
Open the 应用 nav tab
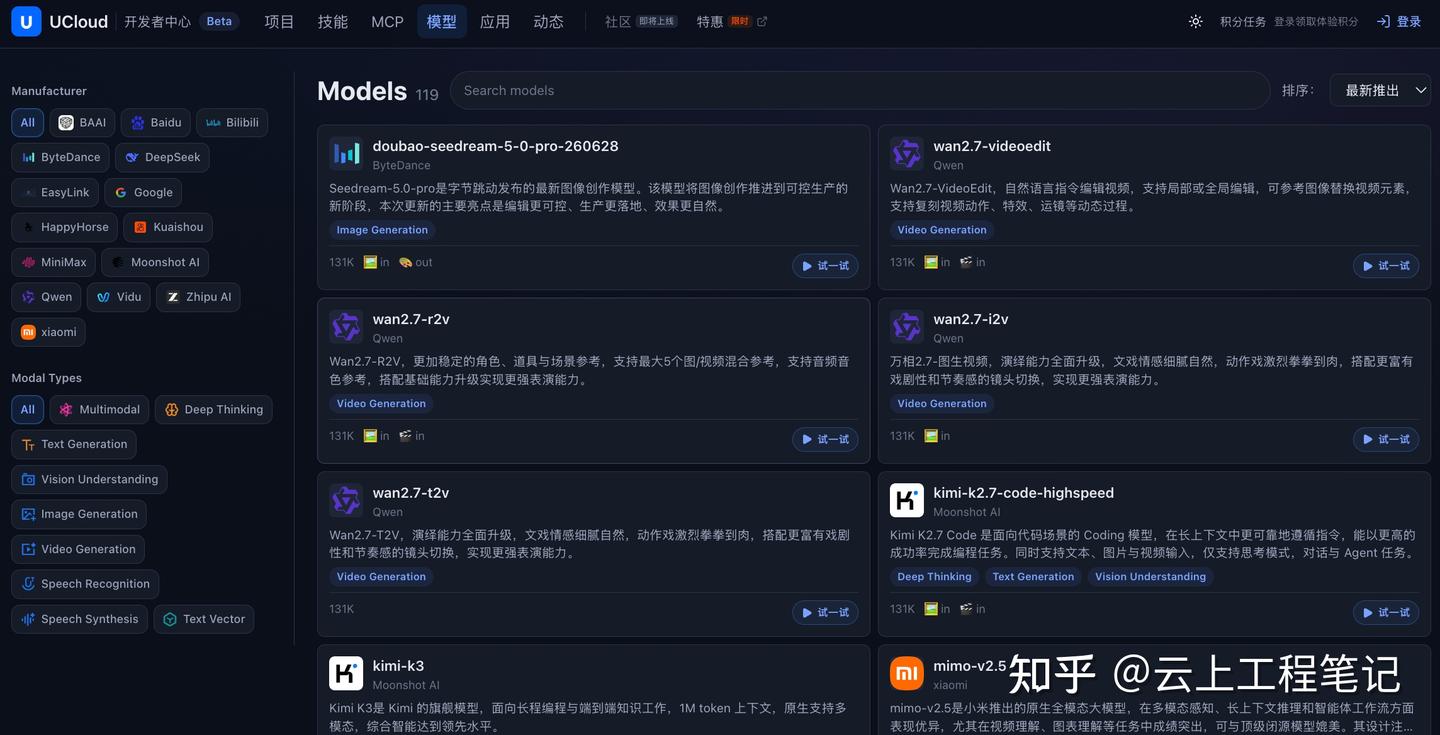[495, 21]
